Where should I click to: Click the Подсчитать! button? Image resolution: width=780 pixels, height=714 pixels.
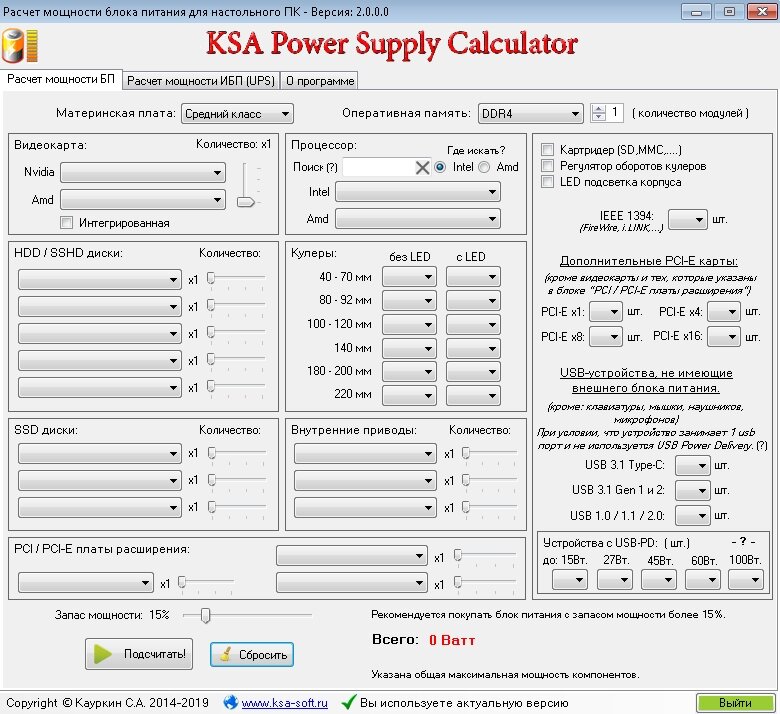click(x=139, y=654)
